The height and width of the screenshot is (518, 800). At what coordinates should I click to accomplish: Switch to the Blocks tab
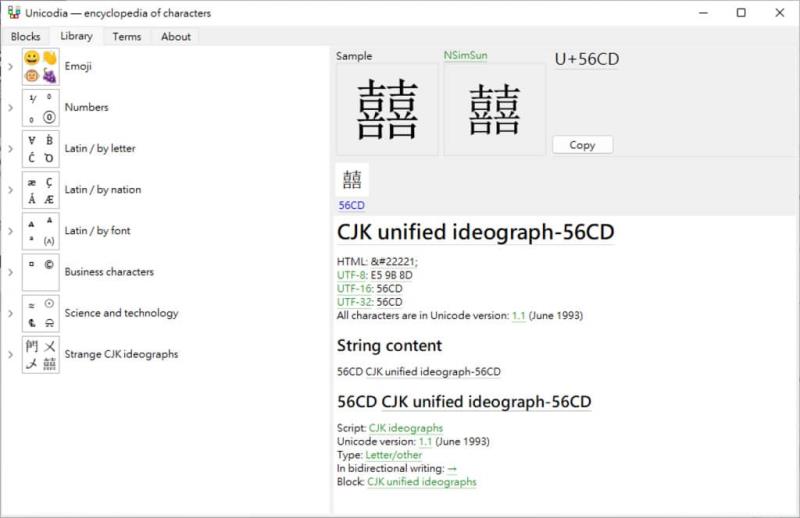point(26,37)
